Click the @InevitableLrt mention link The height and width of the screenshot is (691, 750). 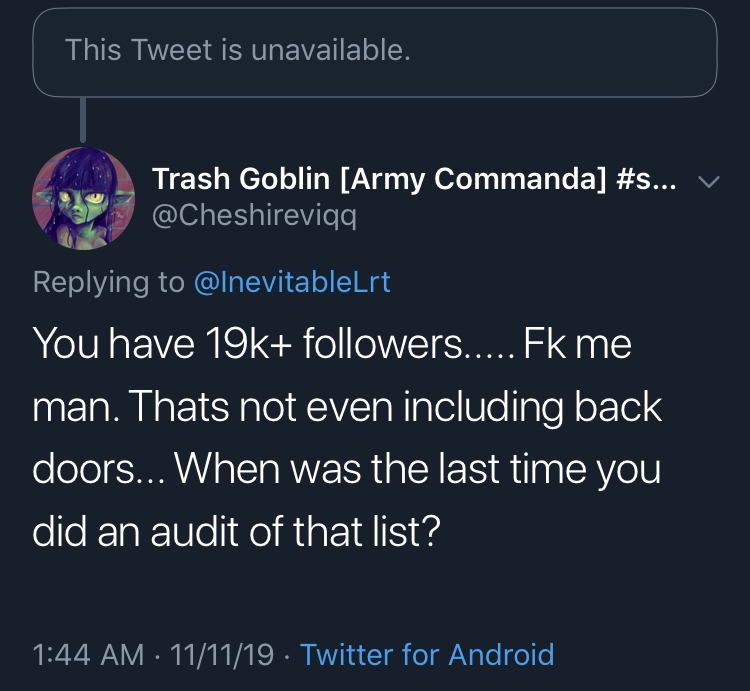[292, 282]
